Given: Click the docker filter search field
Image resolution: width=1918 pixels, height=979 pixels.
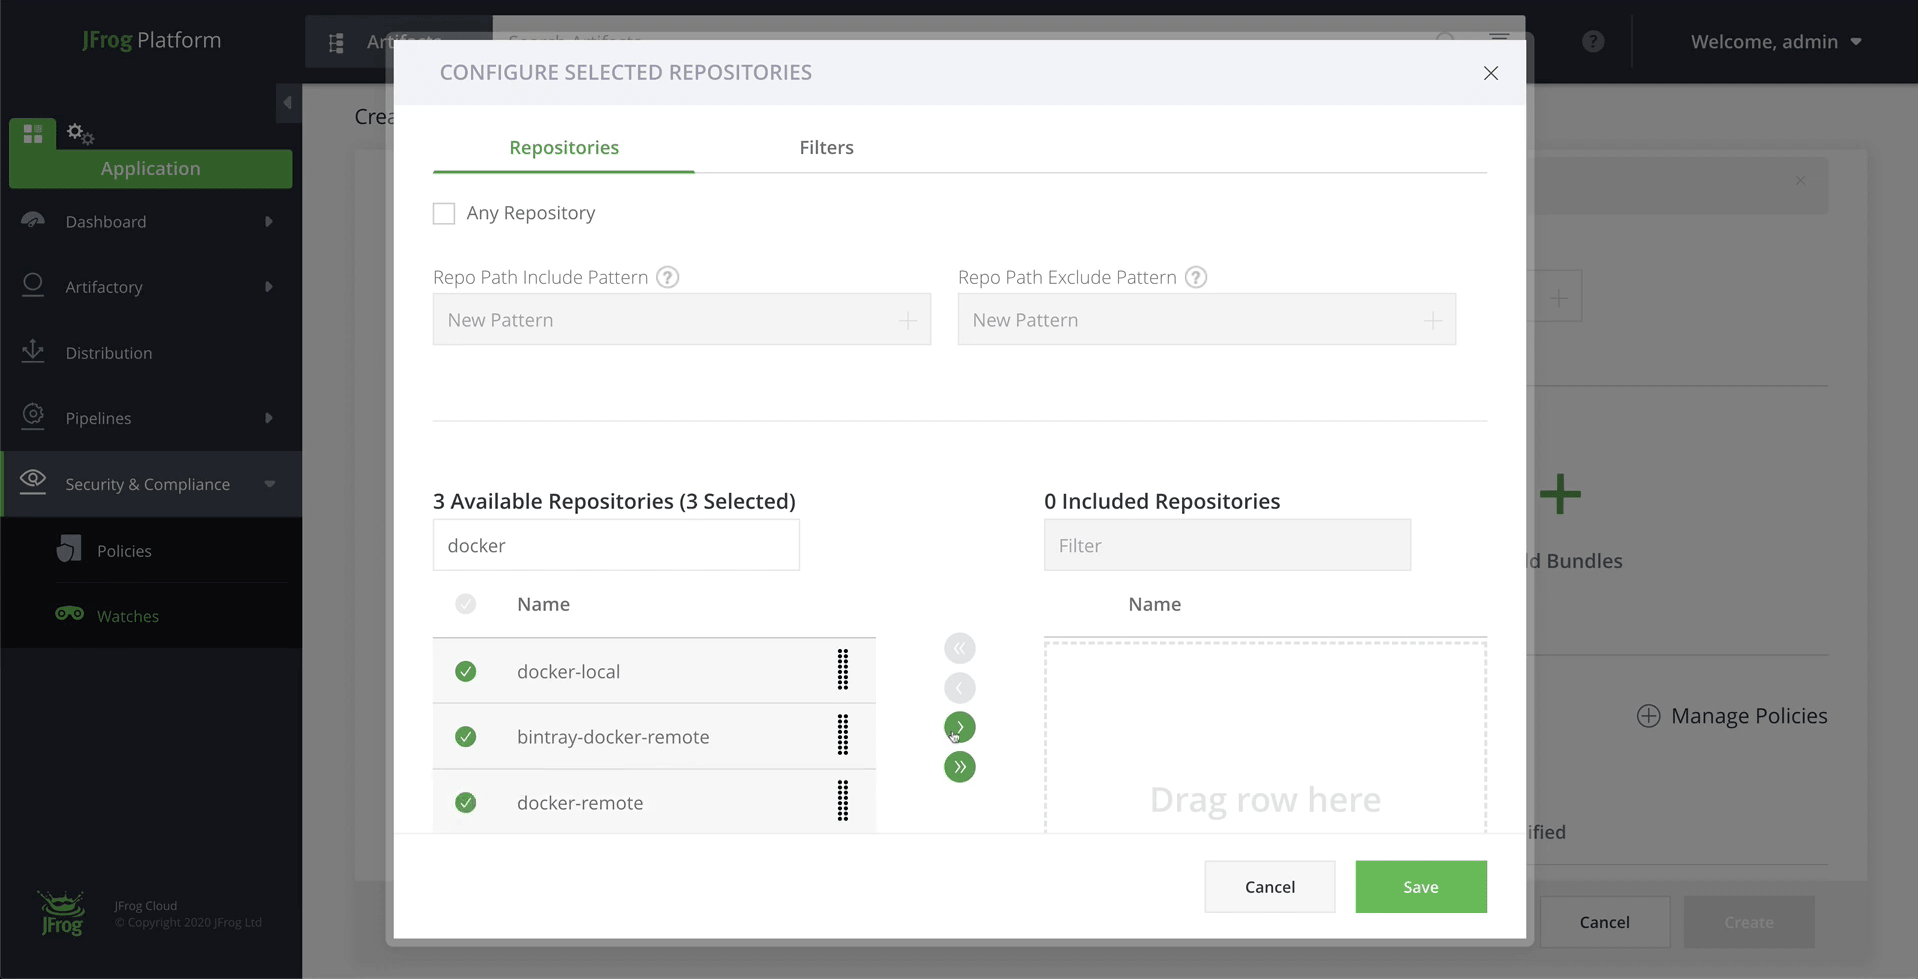Looking at the screenshot, I should tap(616, 545).
